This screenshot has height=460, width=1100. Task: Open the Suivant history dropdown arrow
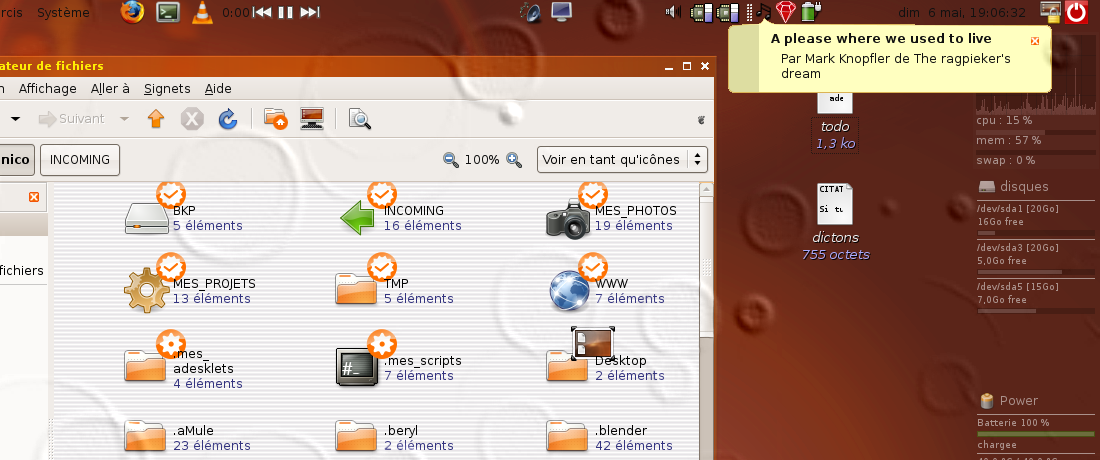(124, 119)
